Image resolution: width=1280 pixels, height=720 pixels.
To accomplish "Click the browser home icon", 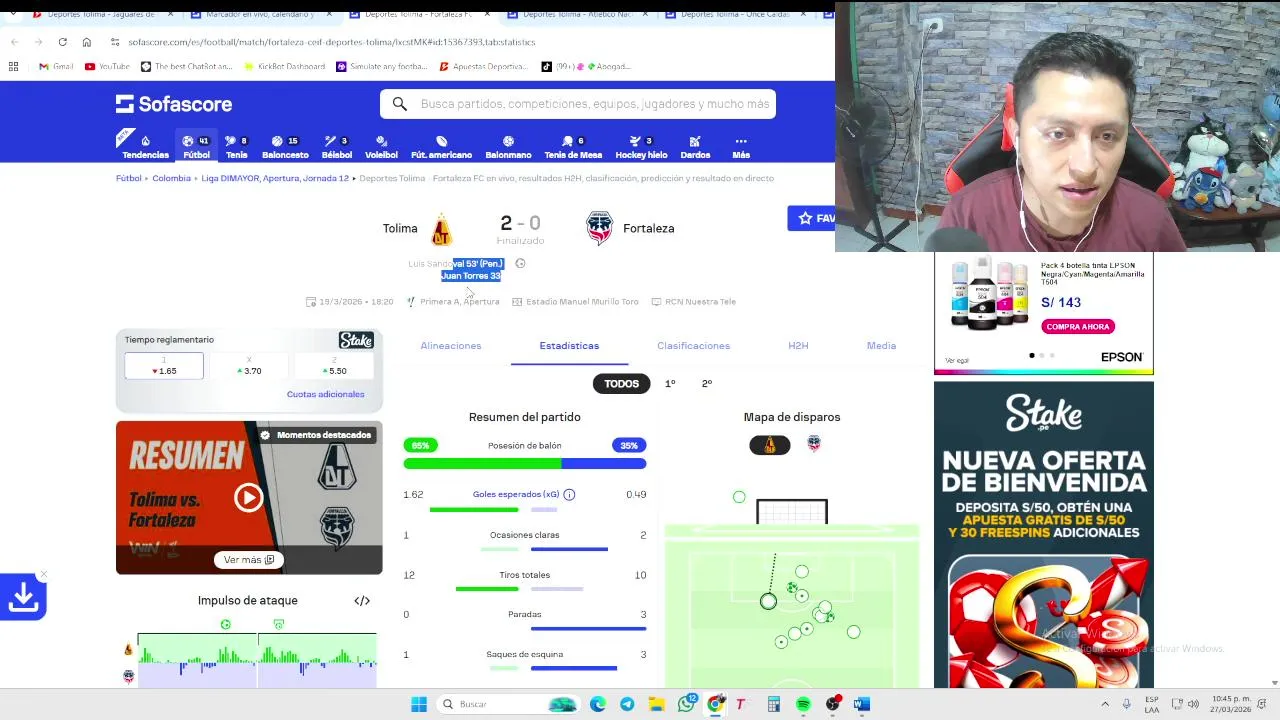I will [87, 42].
